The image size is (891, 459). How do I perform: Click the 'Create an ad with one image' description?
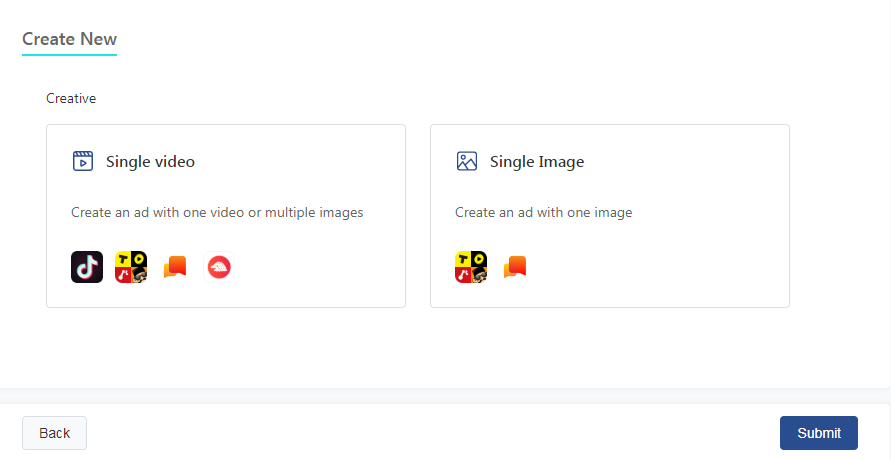544,212
